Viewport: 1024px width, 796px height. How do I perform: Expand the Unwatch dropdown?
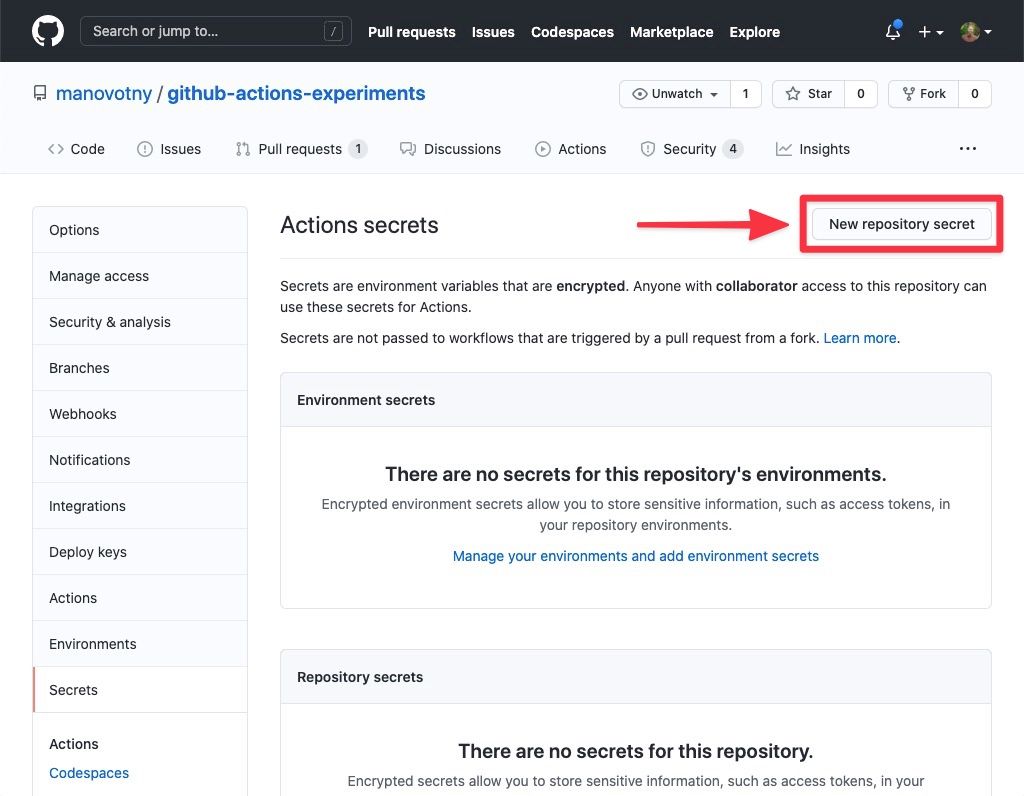(x=675, y=94)
